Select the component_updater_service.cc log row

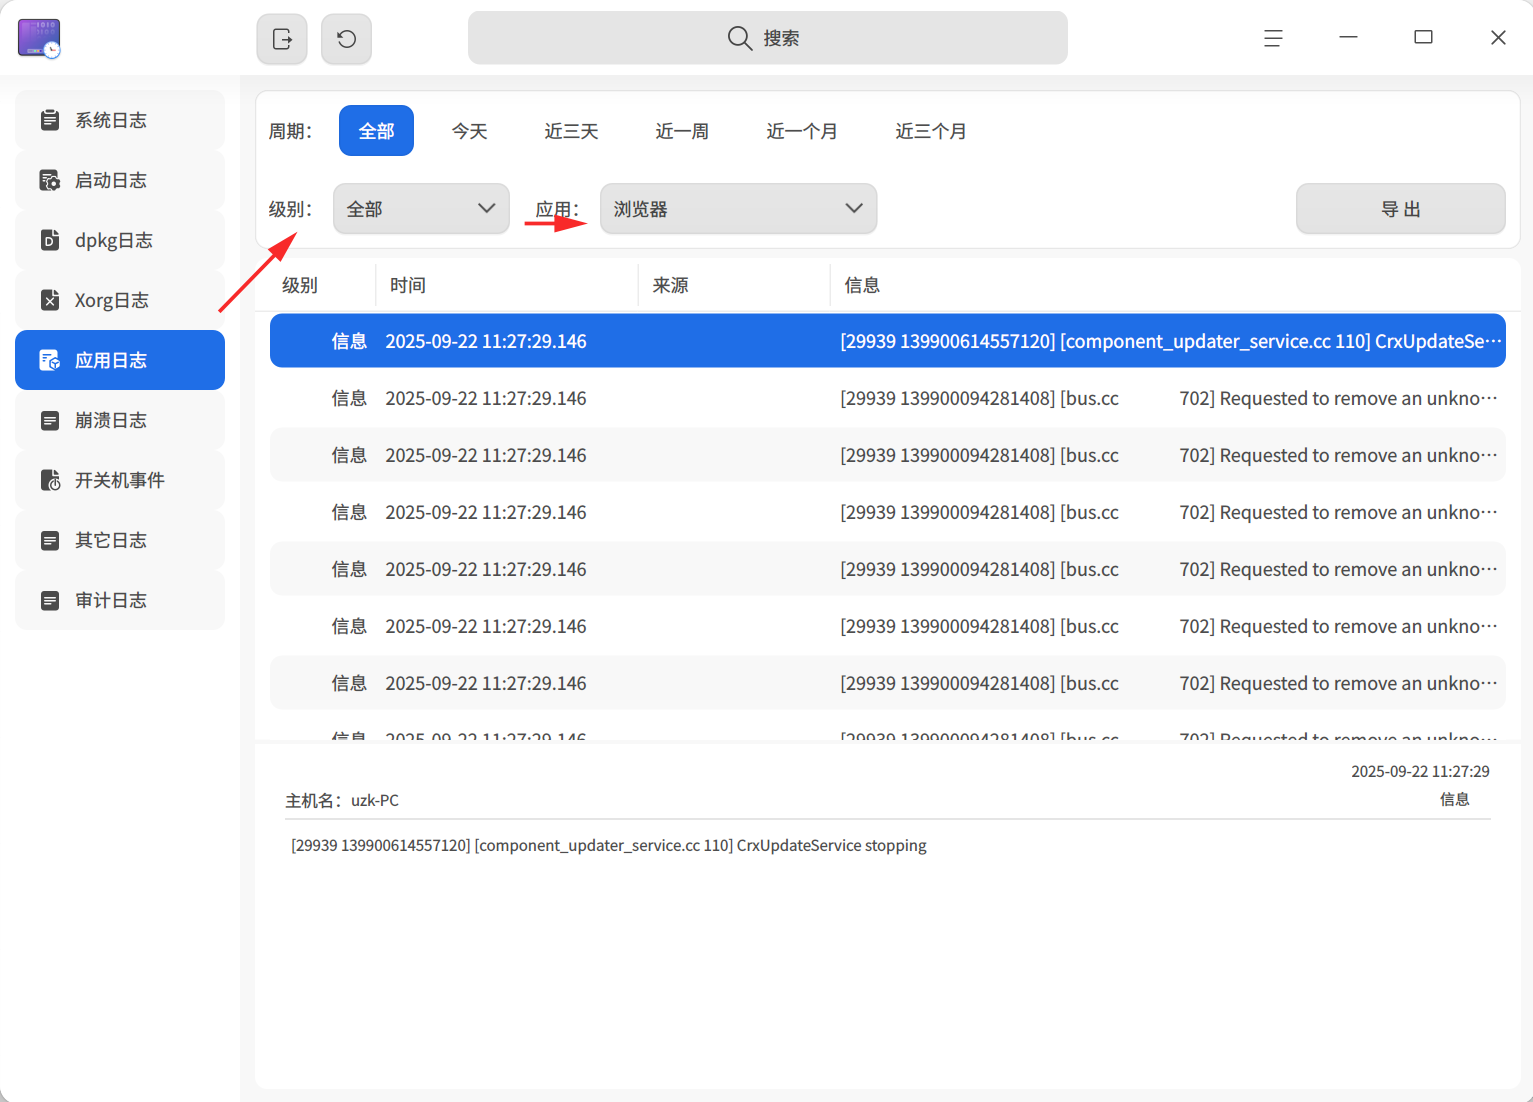[888, 341]
